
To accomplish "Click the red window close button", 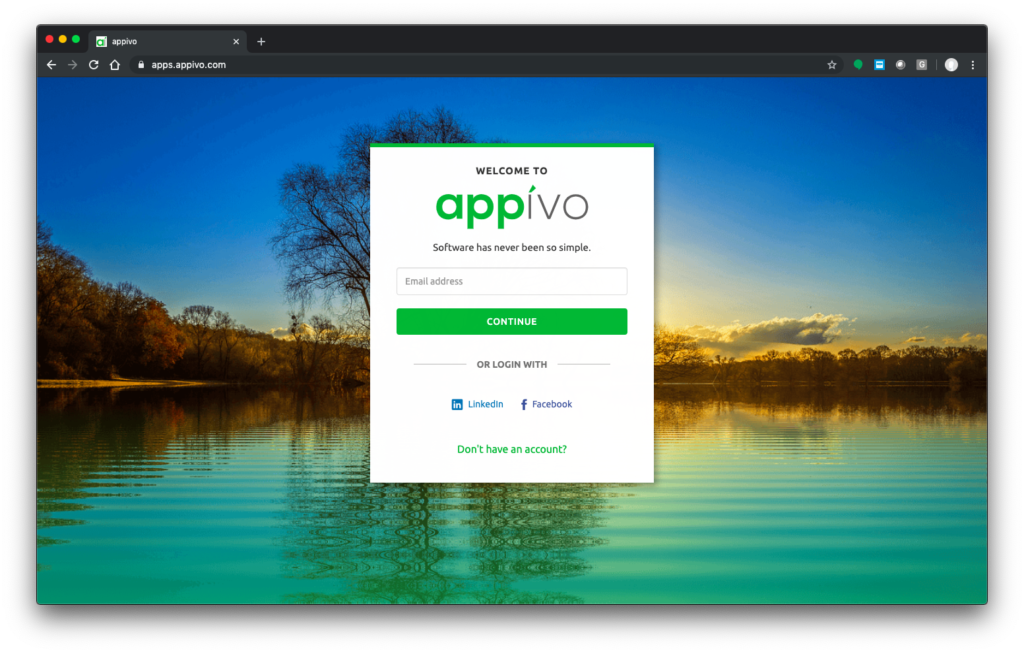I will click(49, 39).
